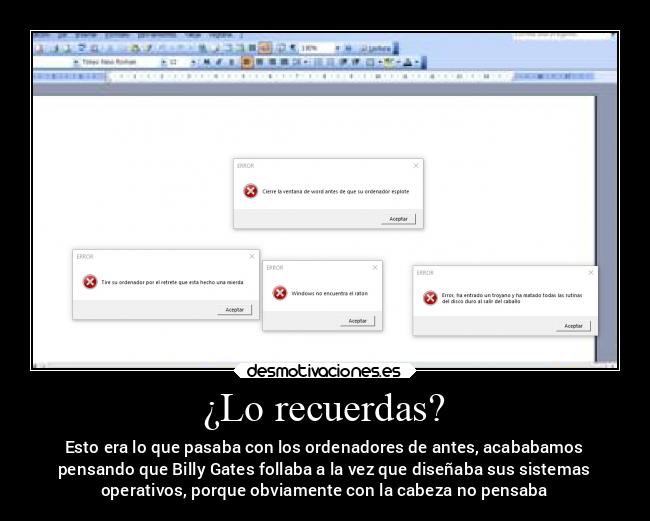This screenshot has width=650, height=521.
Task: Open the Ventana menu
Action: pyautogui.click(x=221, y=36)
